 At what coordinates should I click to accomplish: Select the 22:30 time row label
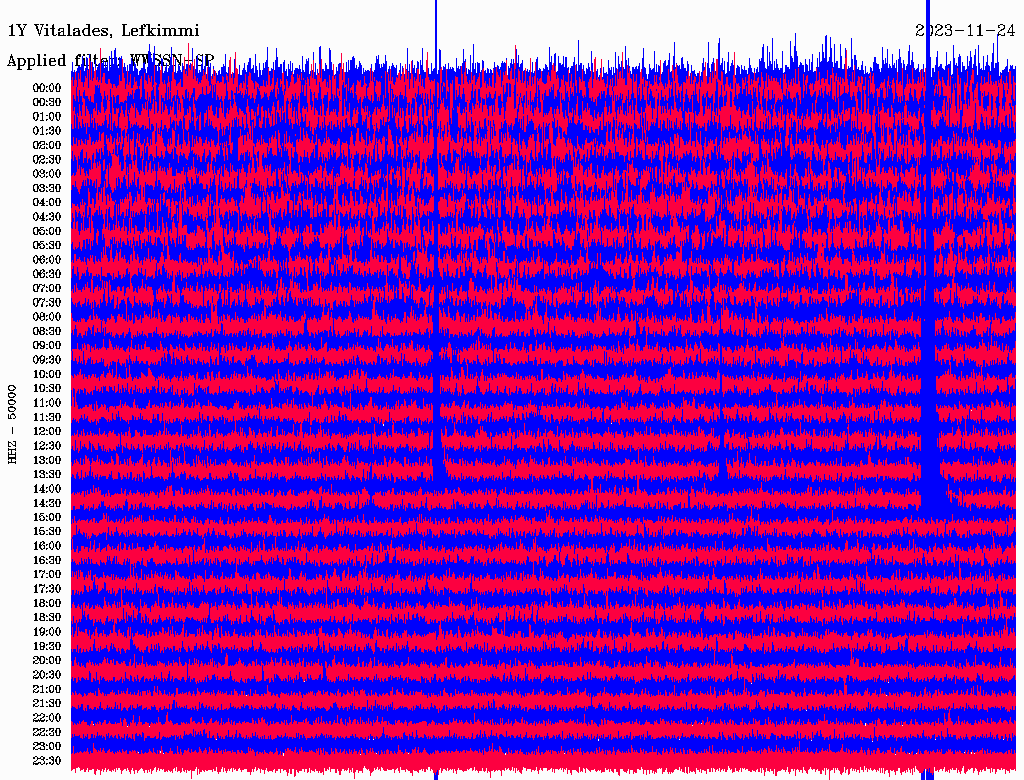point(47,732)
